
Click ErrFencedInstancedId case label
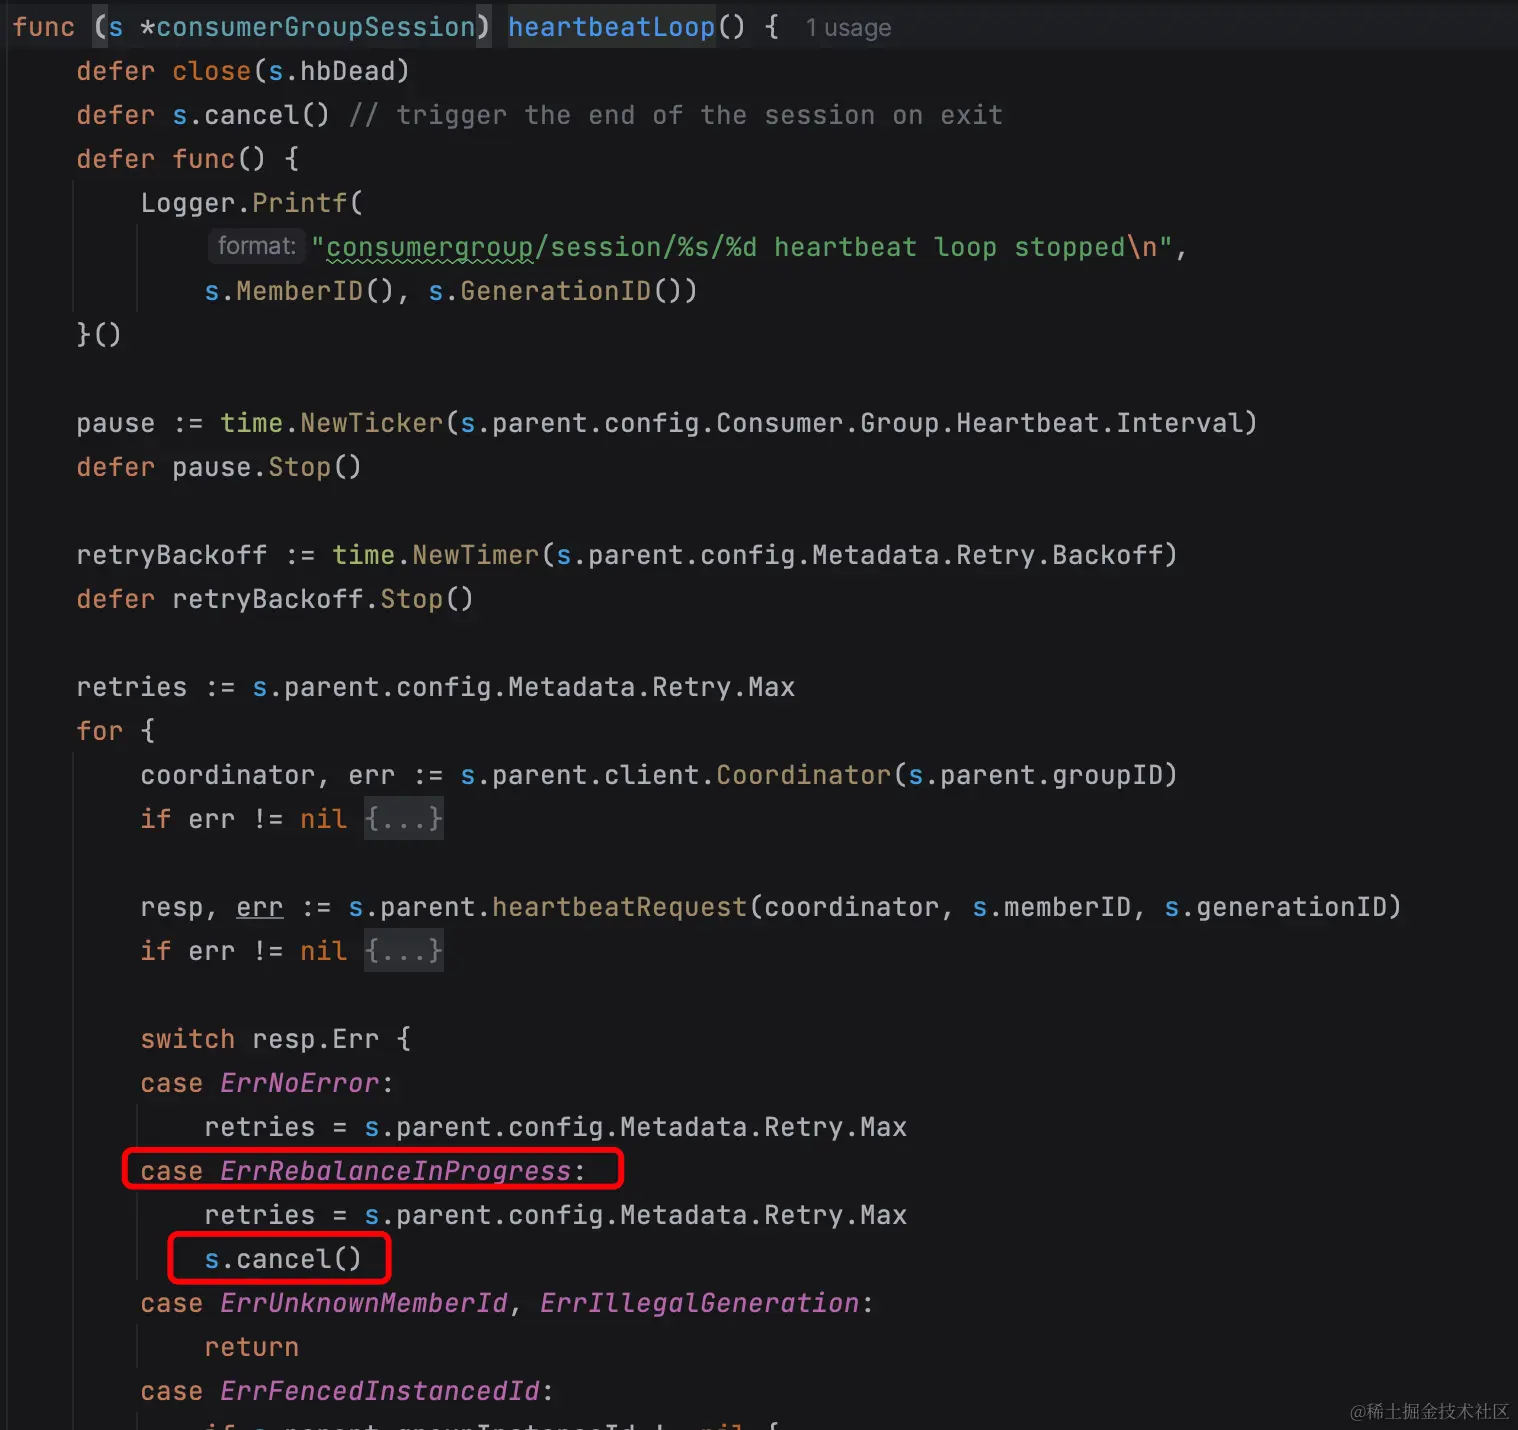point(347,1391)
